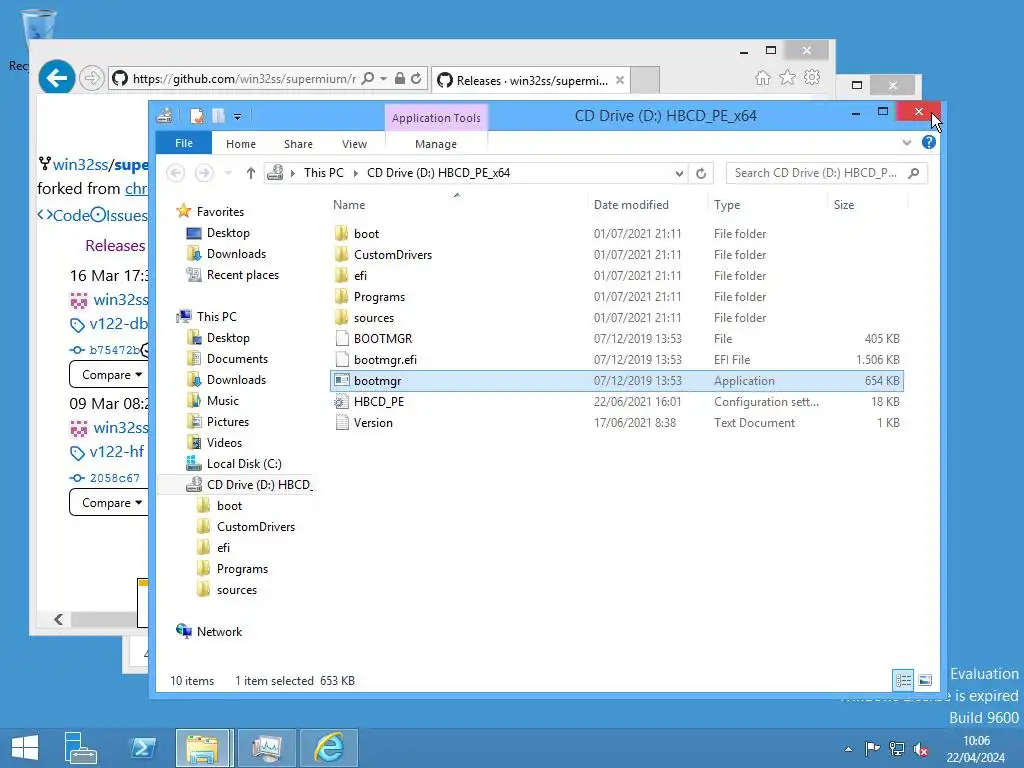Open Videos under This PC
This screenshot has width=1024, height=768.
coord(224,443)
